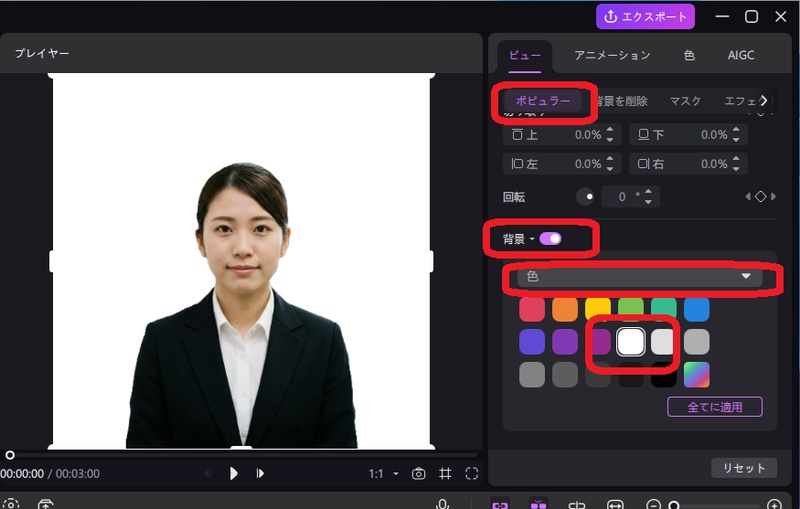Screen dimensions: 800x509
Task: Click the 全てに適用 apply-to-all button
Action: pyautogui.click(x=715, y=407)
